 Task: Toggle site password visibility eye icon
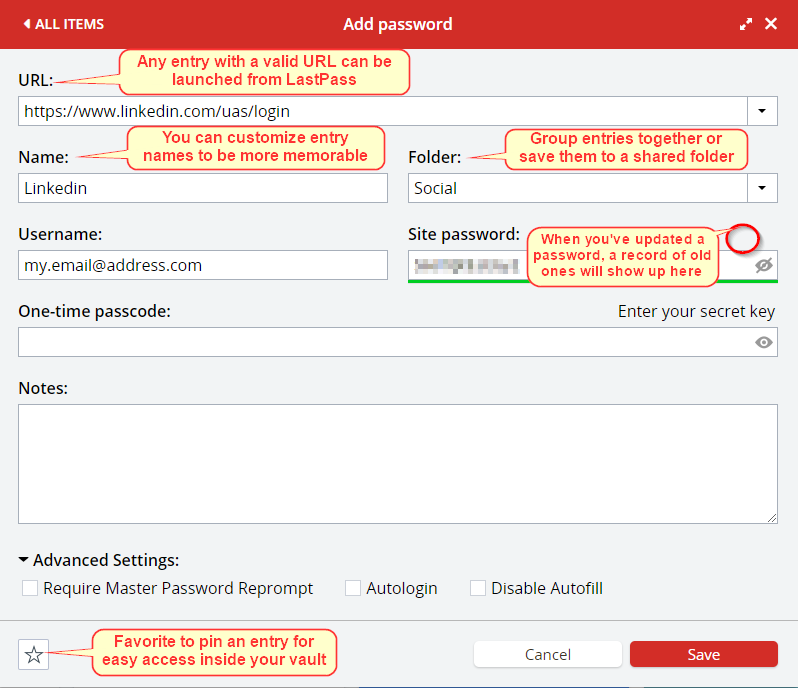pyautogui.click(x=763, y=265)
